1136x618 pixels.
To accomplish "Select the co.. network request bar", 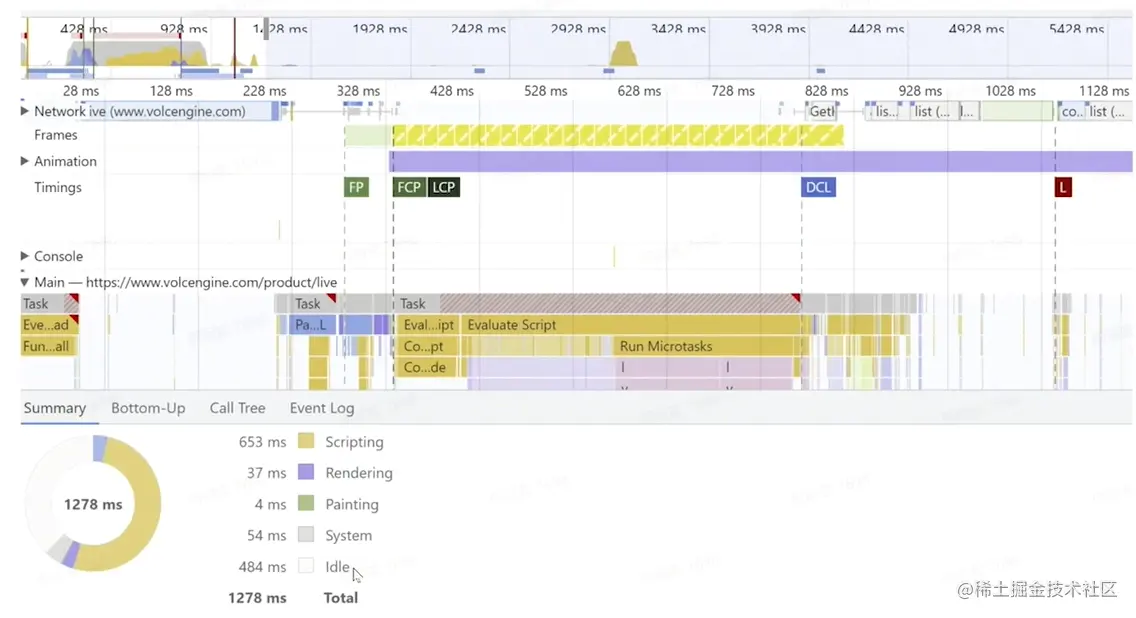I will point(1072,112).
